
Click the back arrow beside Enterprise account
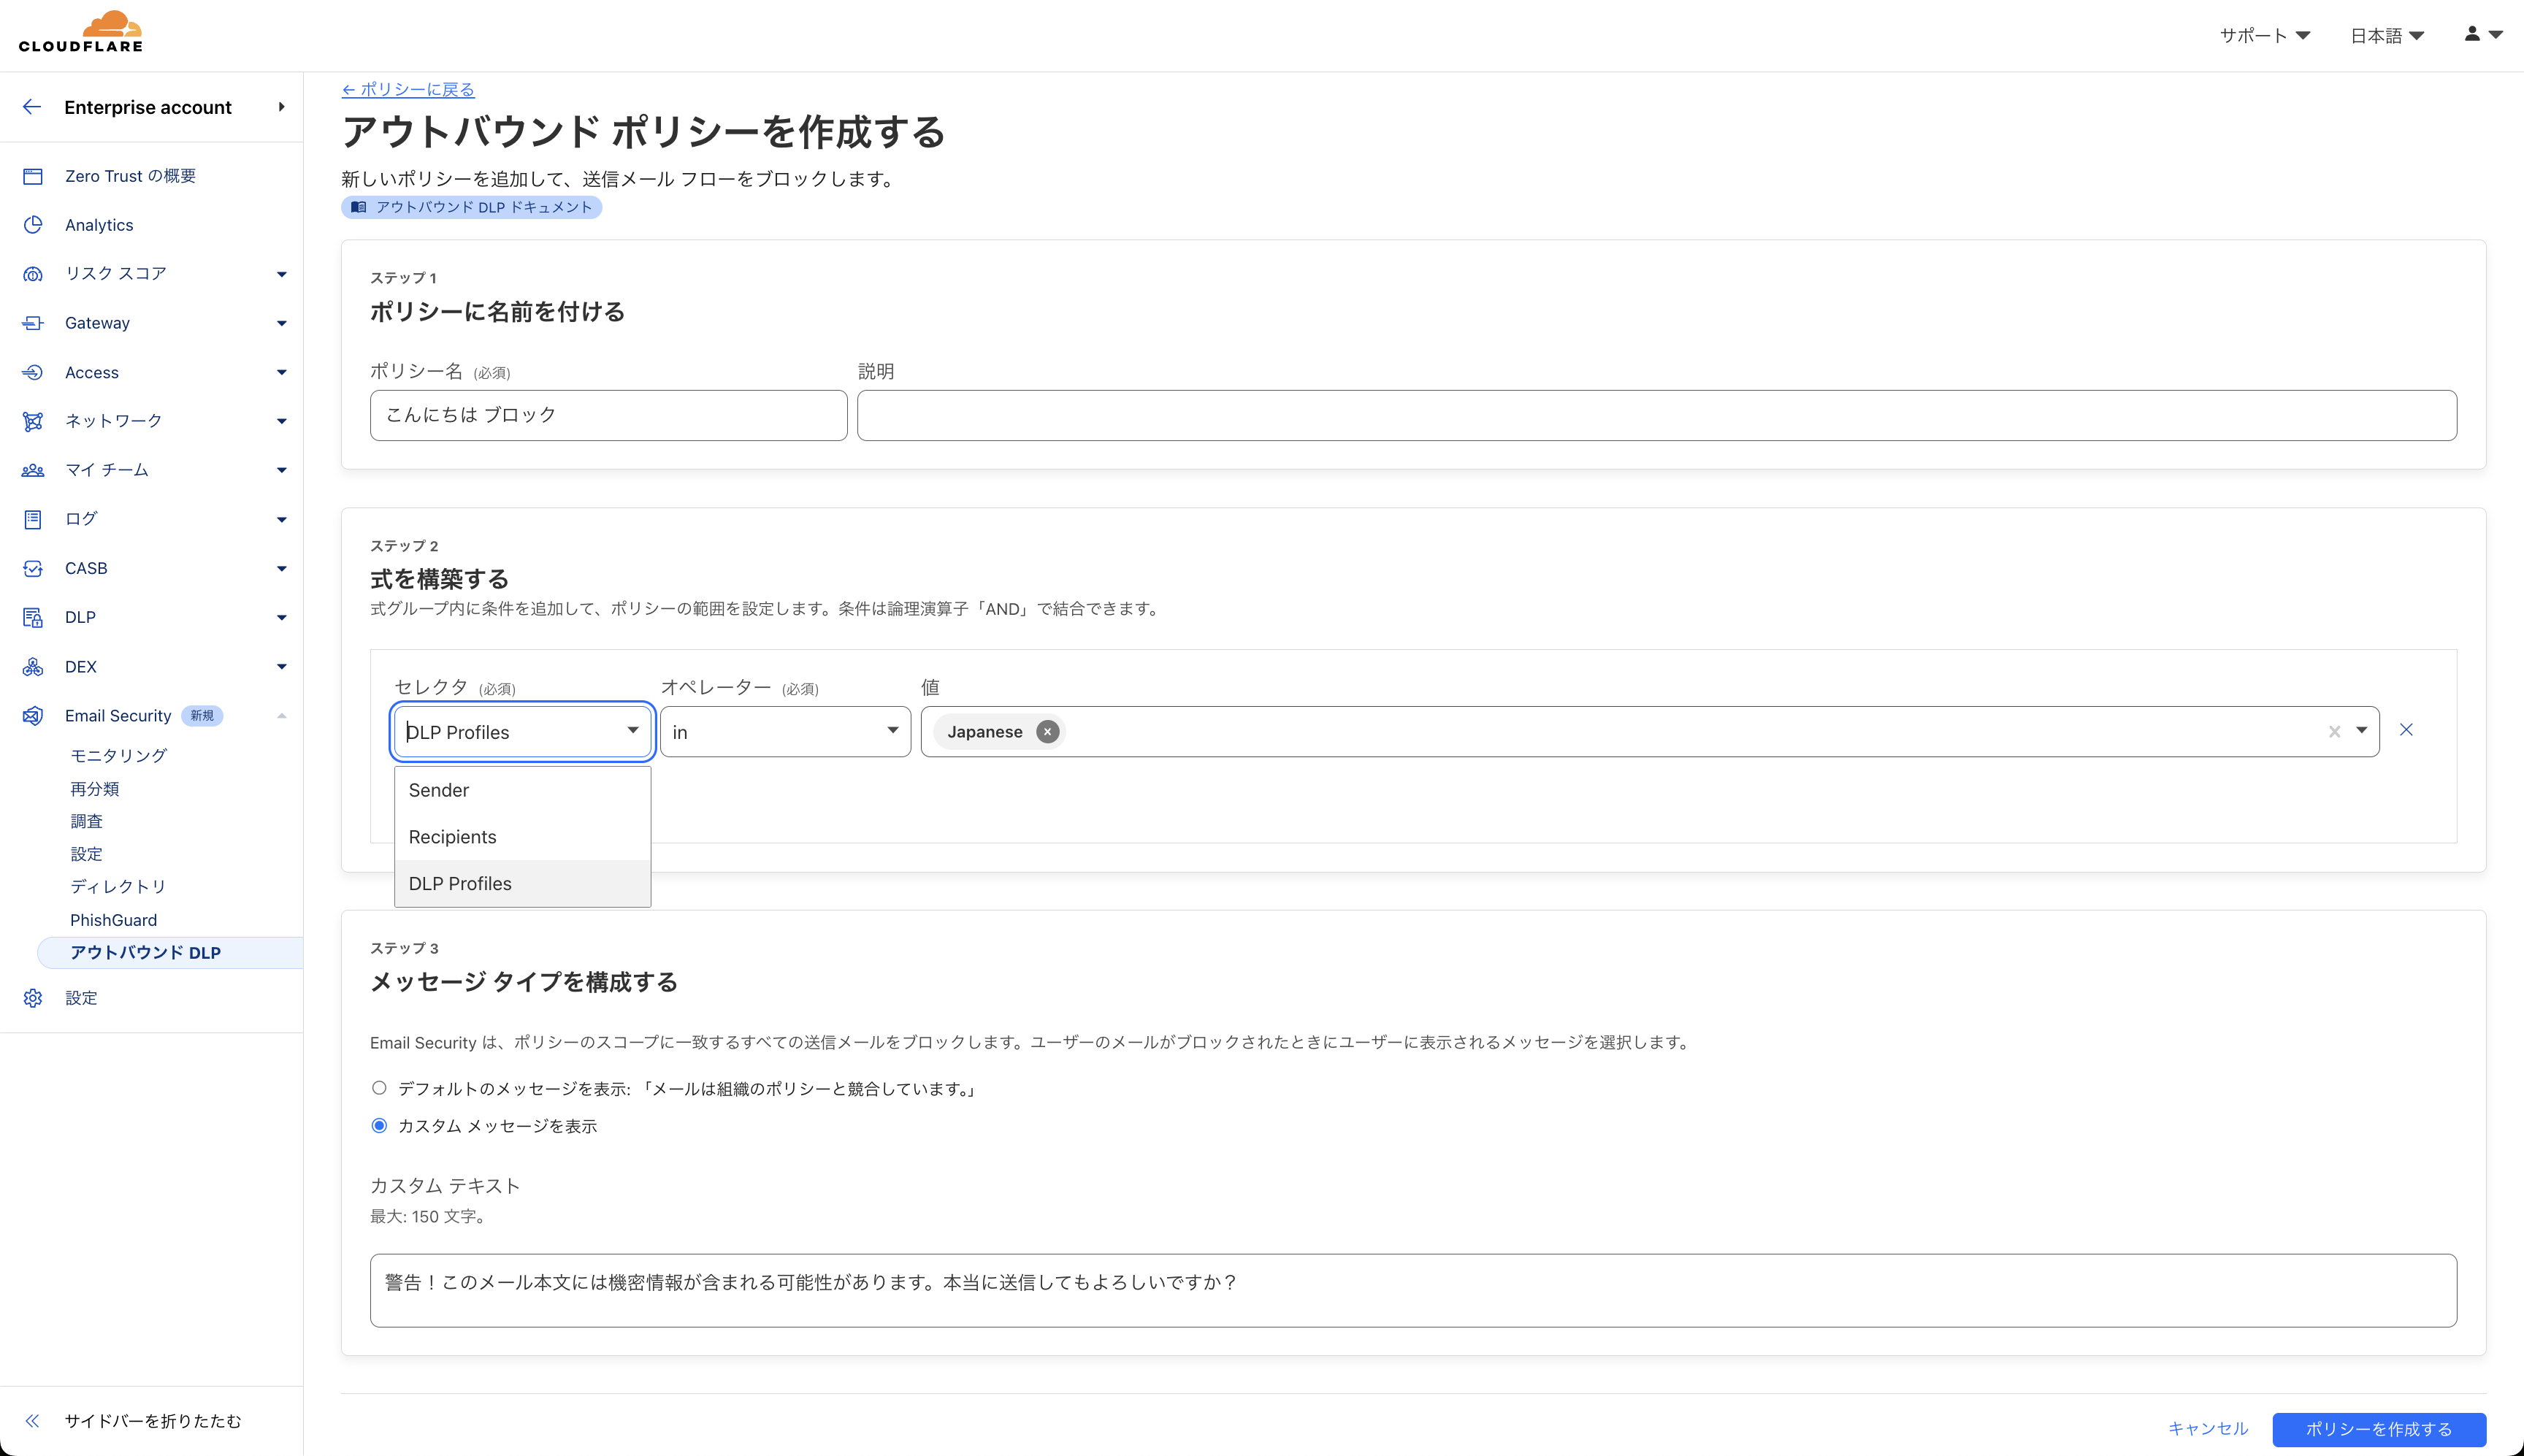[32, 107]
